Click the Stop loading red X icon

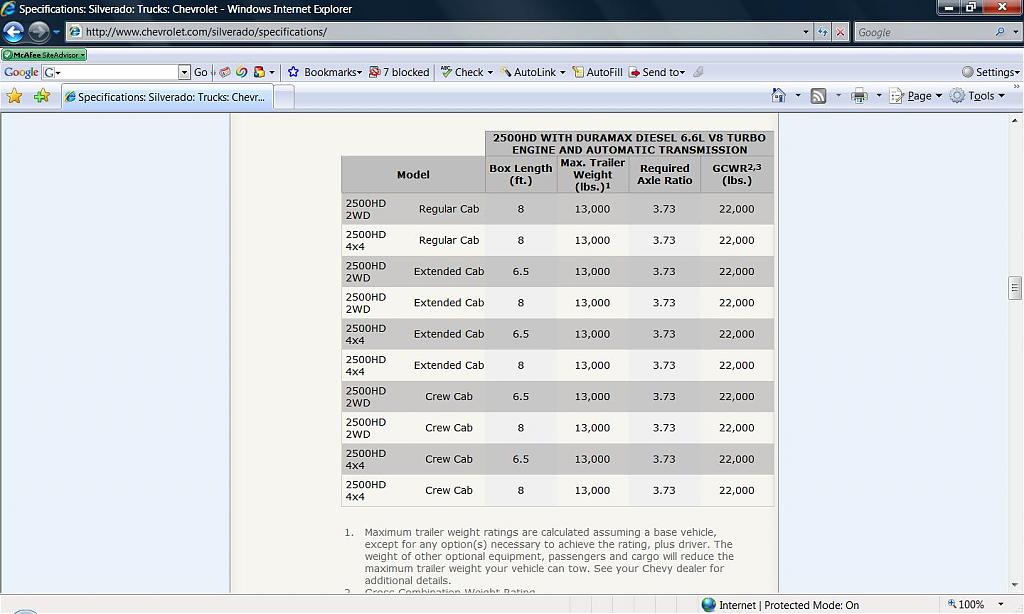[x=840, y=32]
